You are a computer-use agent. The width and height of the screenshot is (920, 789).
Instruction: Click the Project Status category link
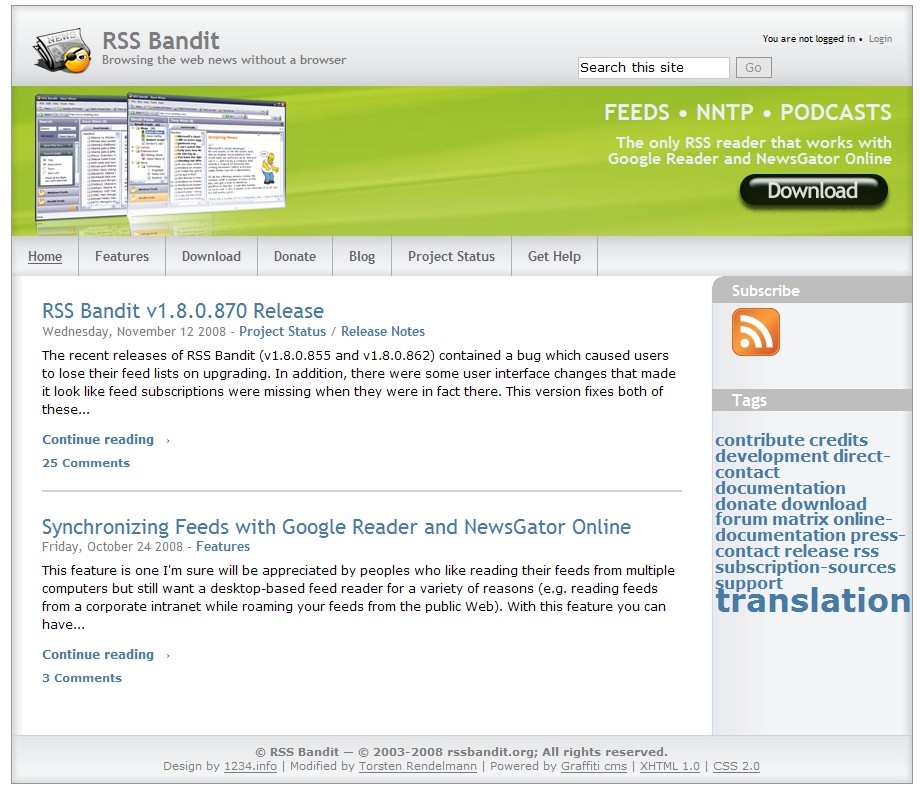tap(282, 331)
